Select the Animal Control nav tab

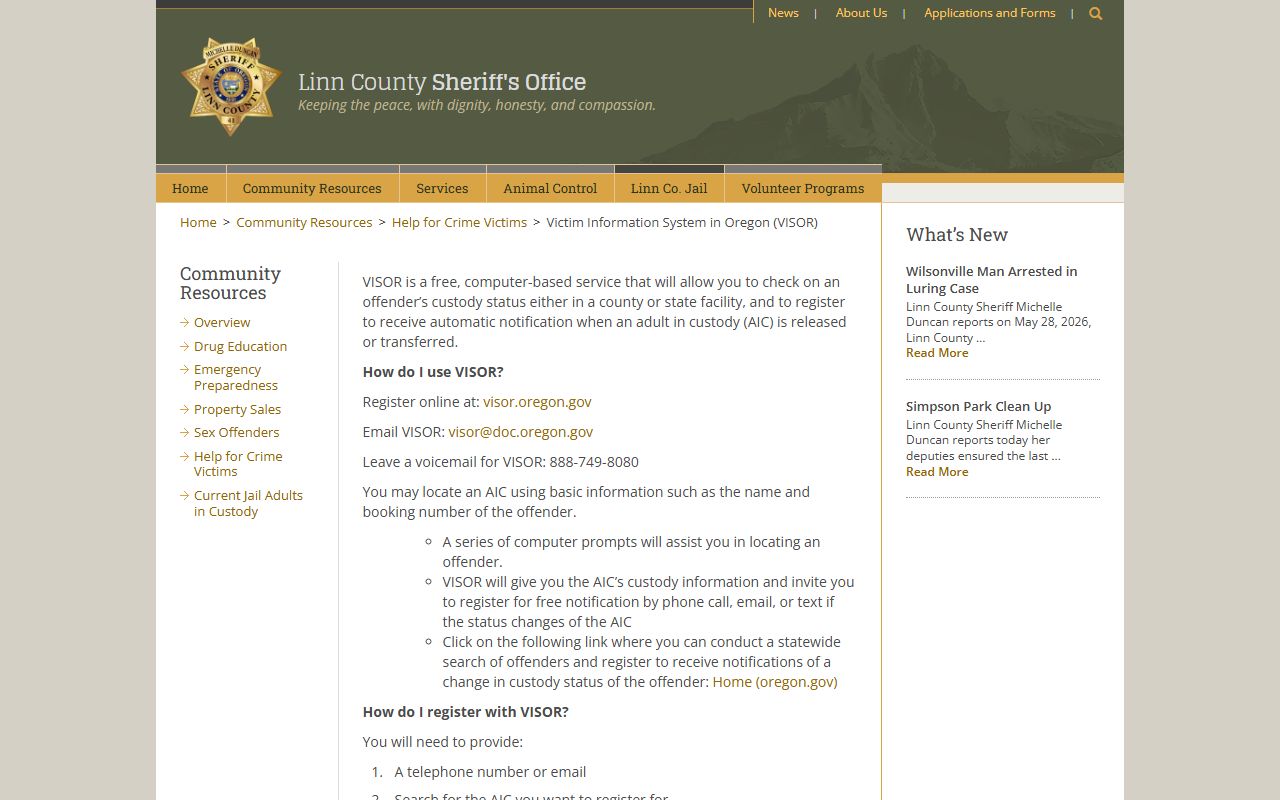click(x=550, y=188)
